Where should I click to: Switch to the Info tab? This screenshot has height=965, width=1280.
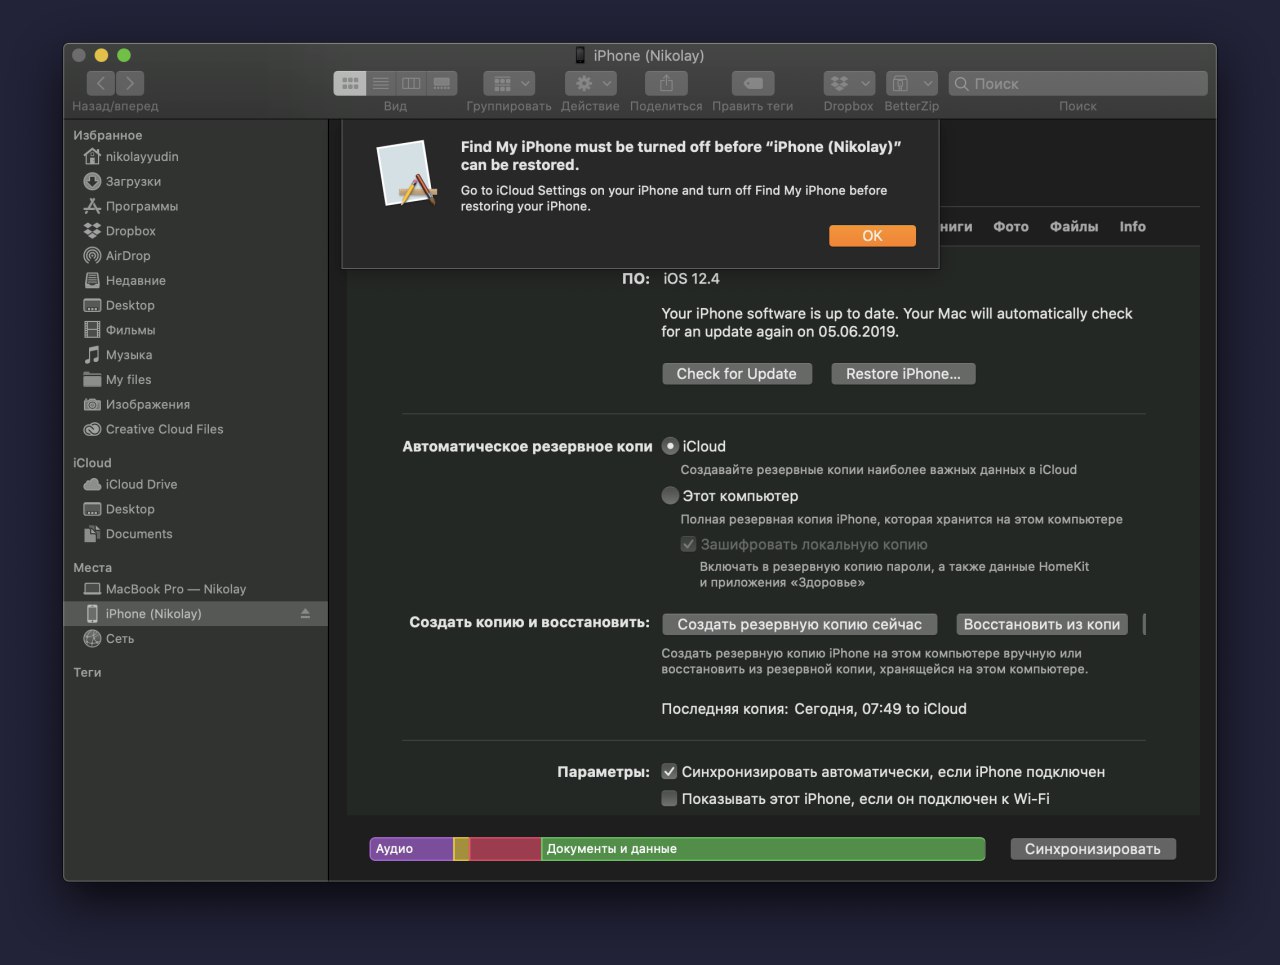1133,227
